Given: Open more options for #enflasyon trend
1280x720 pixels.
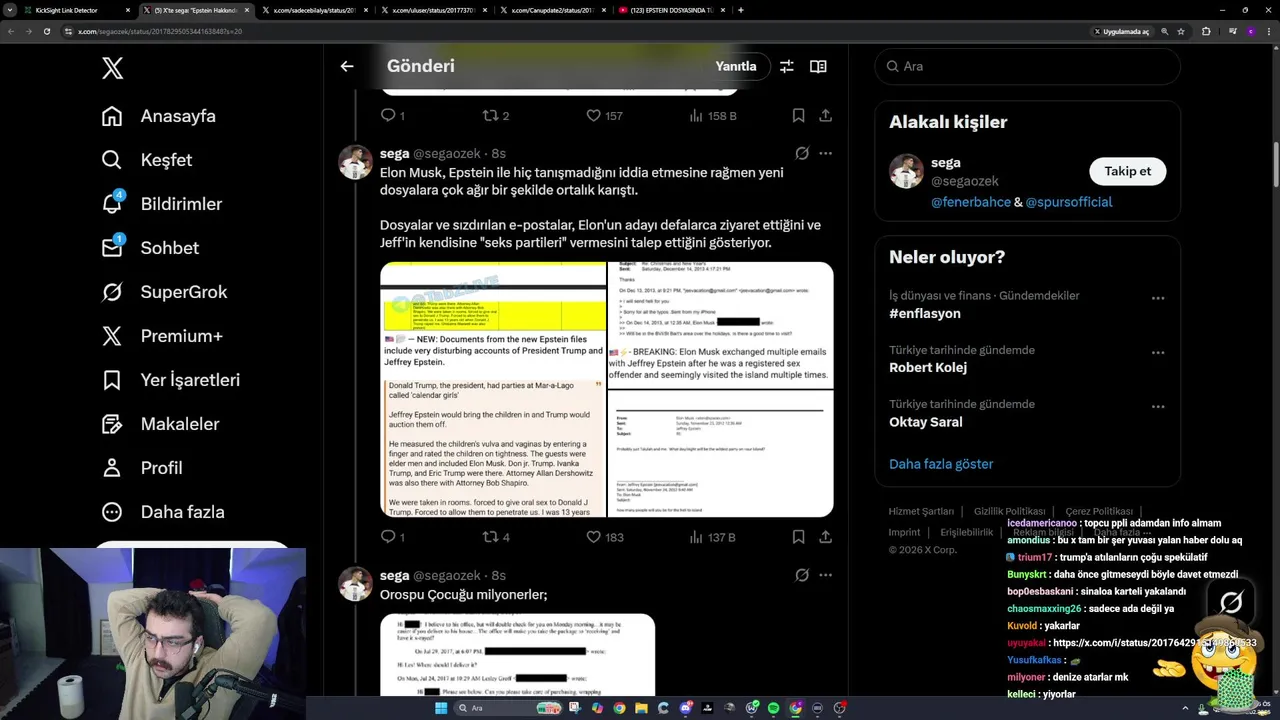Looking at the screenshot, I should [1158, 298].
